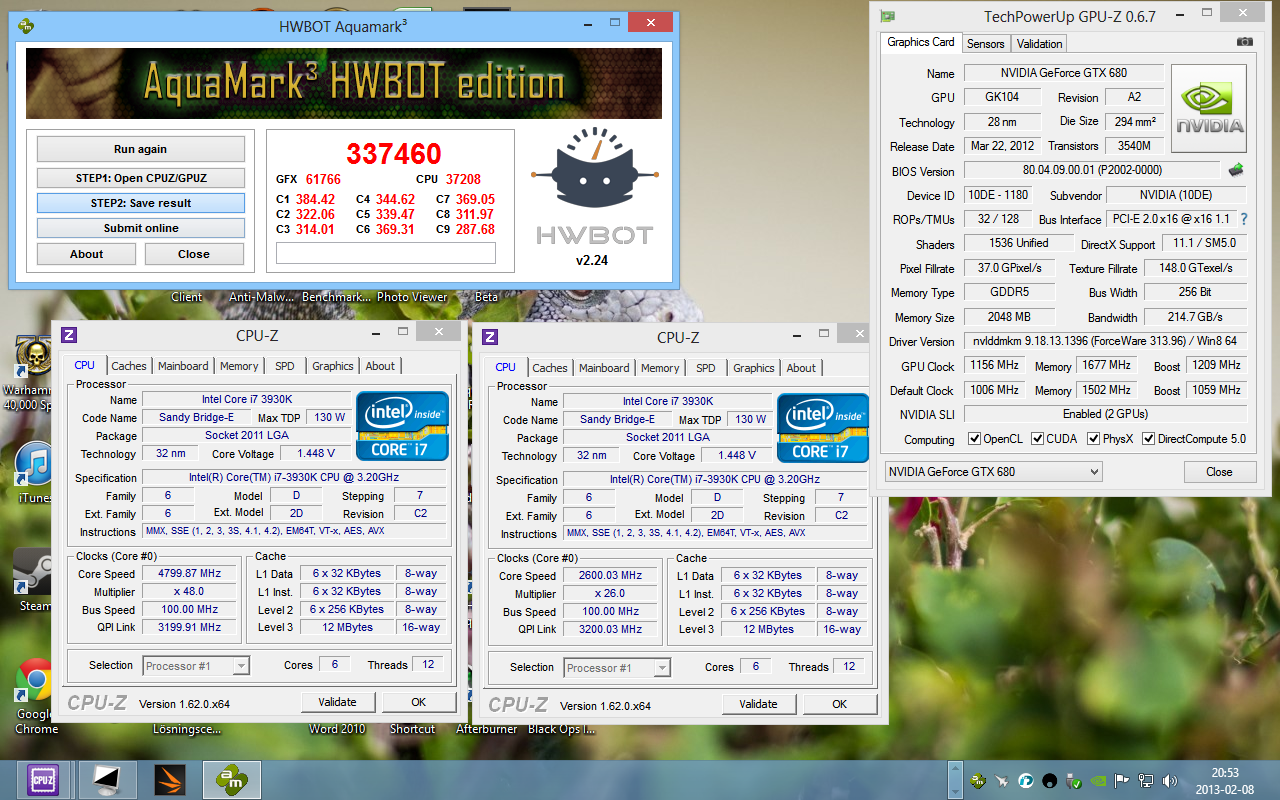This screenshot has width=1280, height=800.
Task: Click the volume speaker tray icon
Action: [1168, 780]
